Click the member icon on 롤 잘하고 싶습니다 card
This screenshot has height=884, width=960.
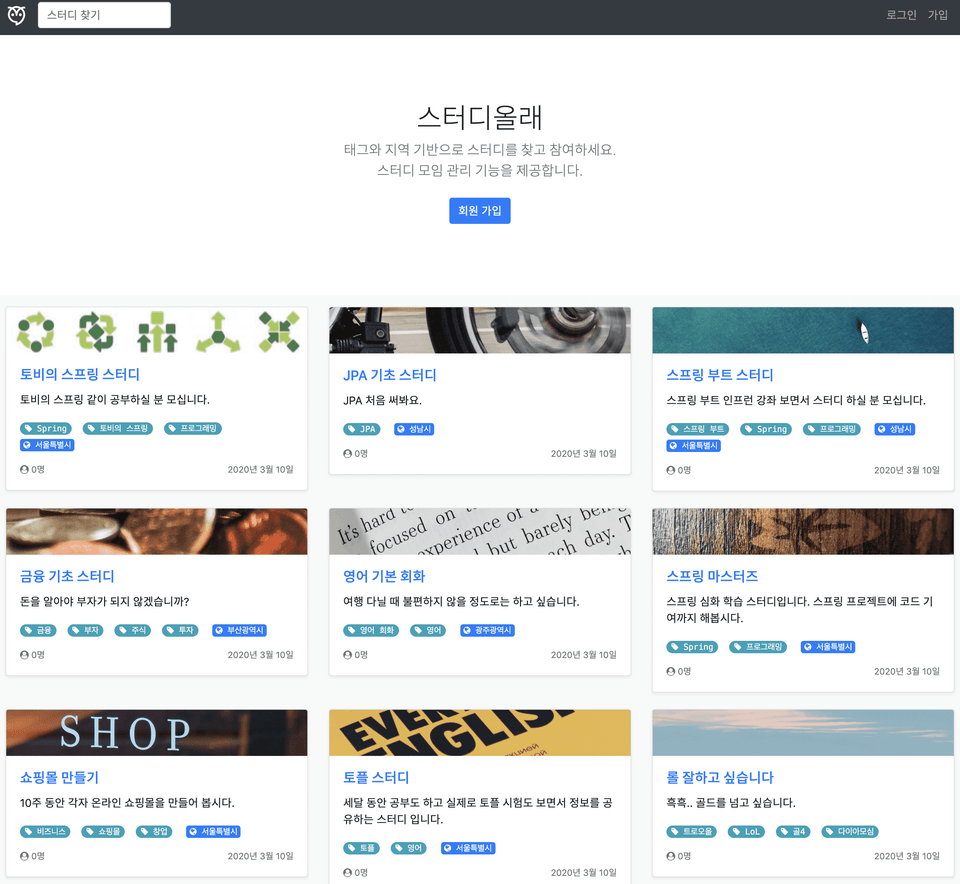[x=671, y=856]
